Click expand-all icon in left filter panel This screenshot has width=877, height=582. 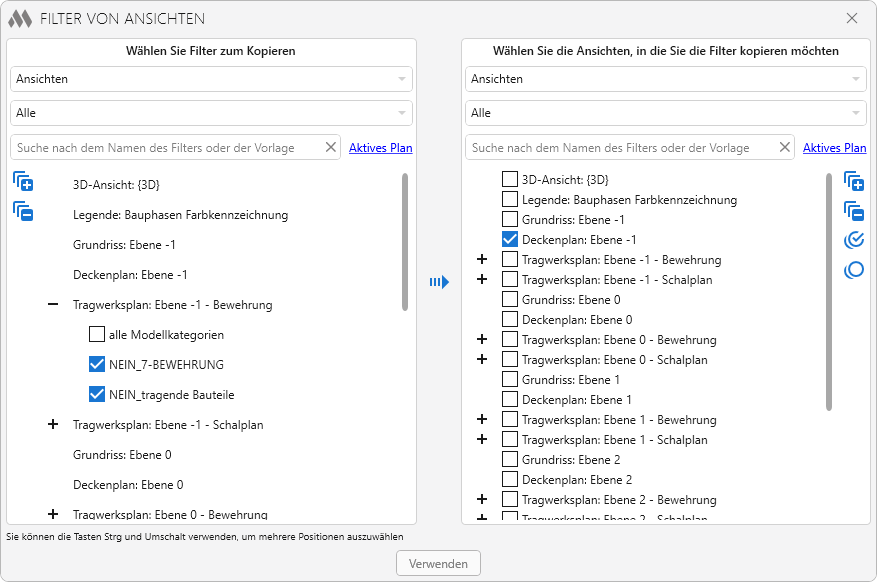pyautogui.click(x=23, y=182)
